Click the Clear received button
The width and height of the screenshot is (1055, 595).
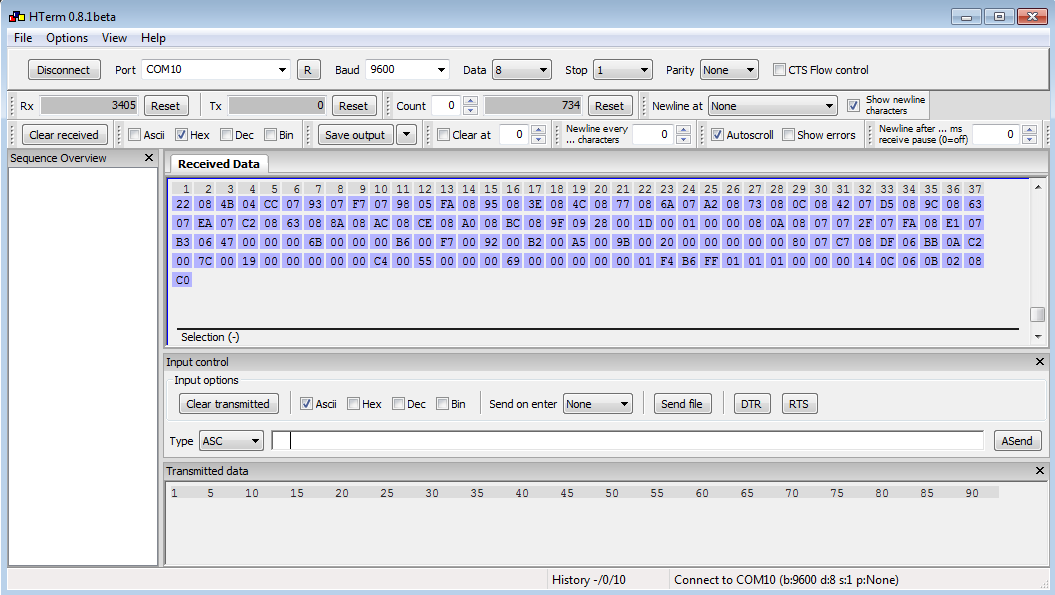point(64,135)
